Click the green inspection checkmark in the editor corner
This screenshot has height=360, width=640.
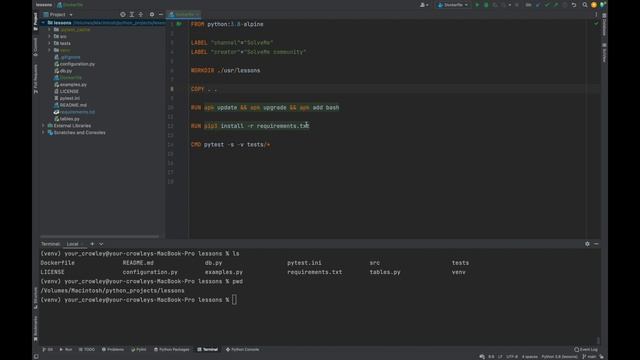(x=596, y=24)
